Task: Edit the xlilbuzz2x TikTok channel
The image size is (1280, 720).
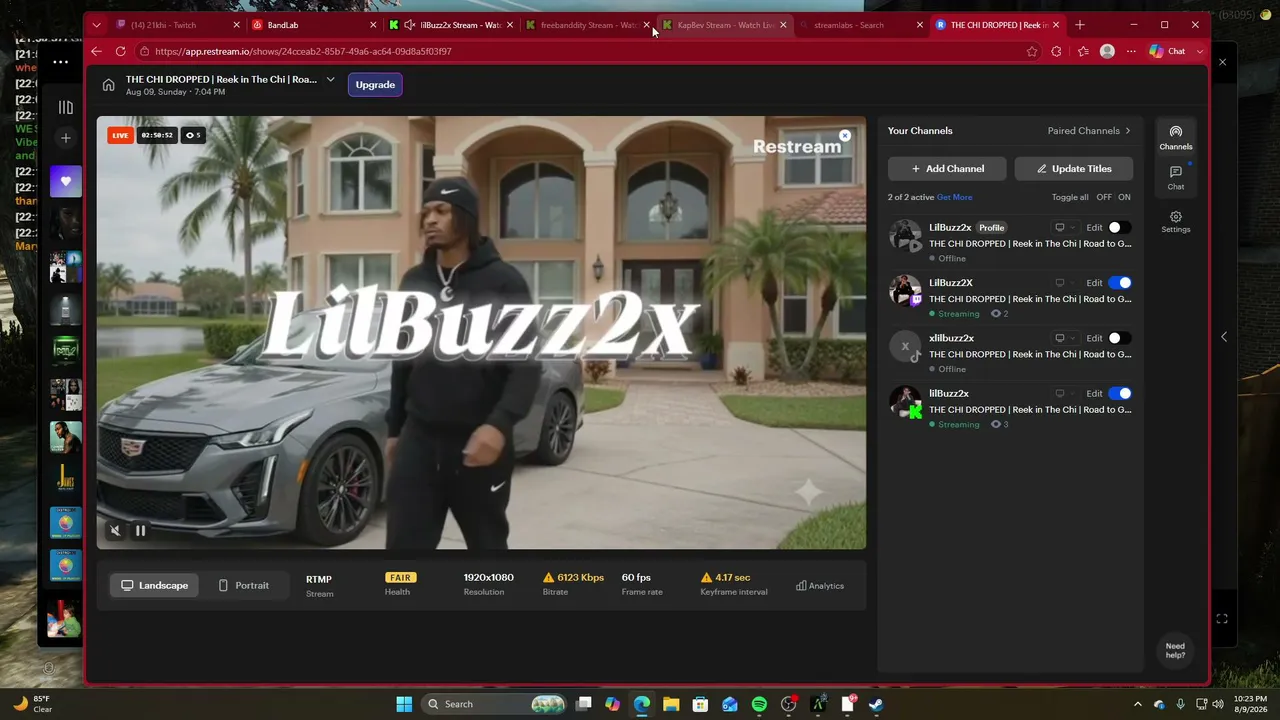Action: [x=1094, y=338]
